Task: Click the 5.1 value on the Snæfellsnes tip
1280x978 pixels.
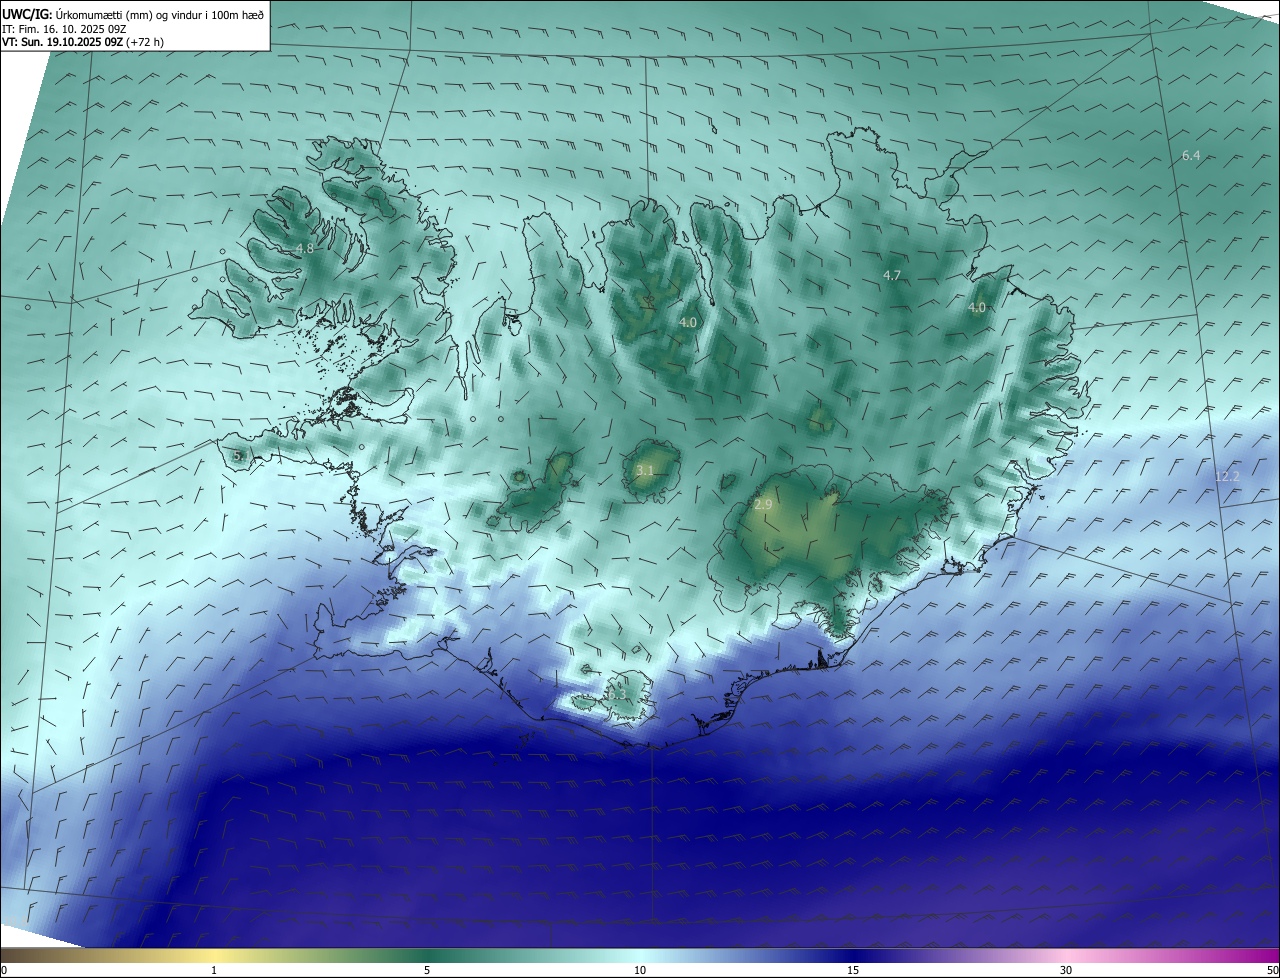Action: click(240, 456)
